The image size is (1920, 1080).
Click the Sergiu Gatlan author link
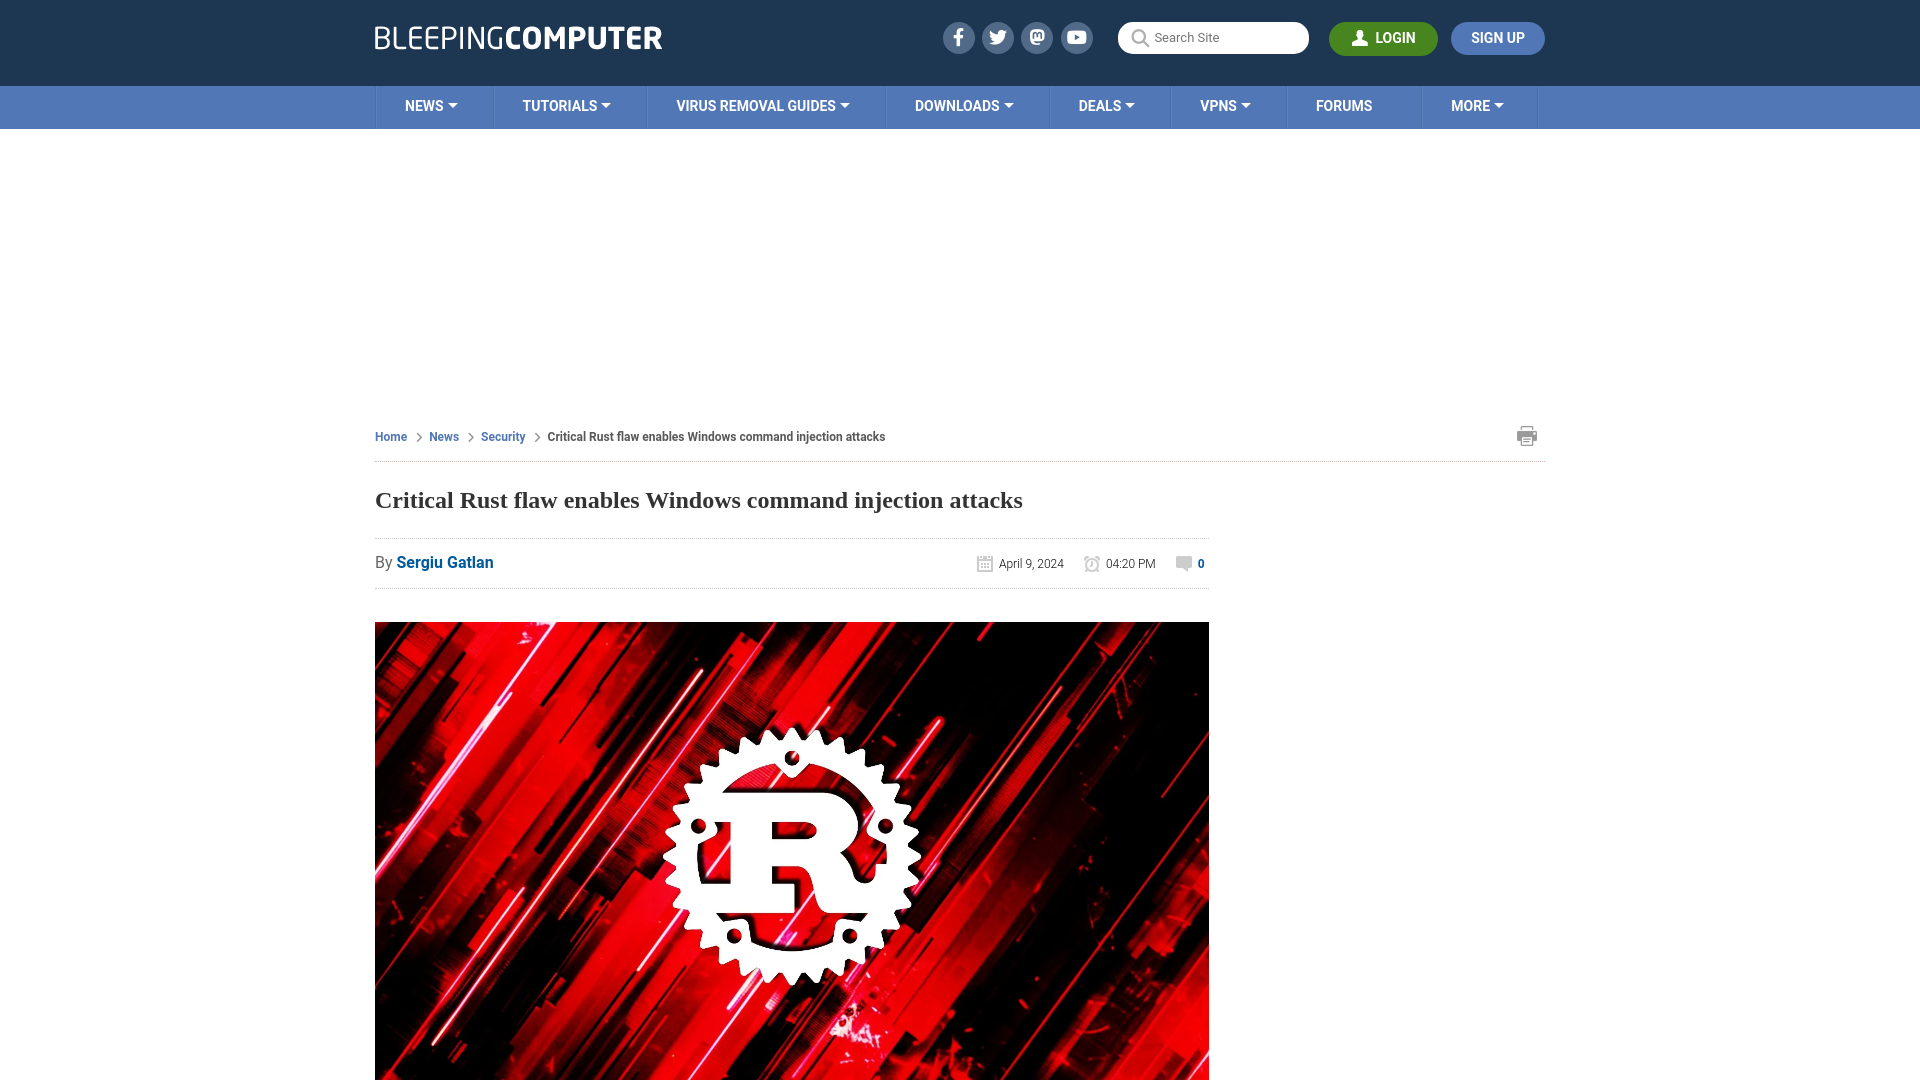click(x=444, y=562)
